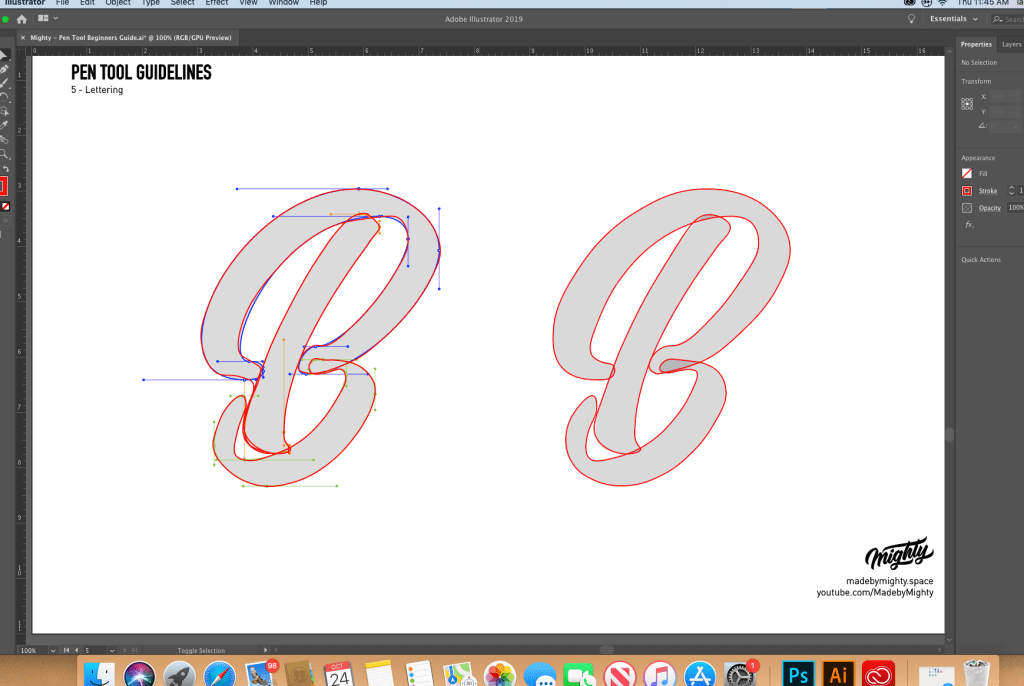The image size is (1024, 686).
Task: Click the Discover lightbulb icon
Action: (912, 19)
